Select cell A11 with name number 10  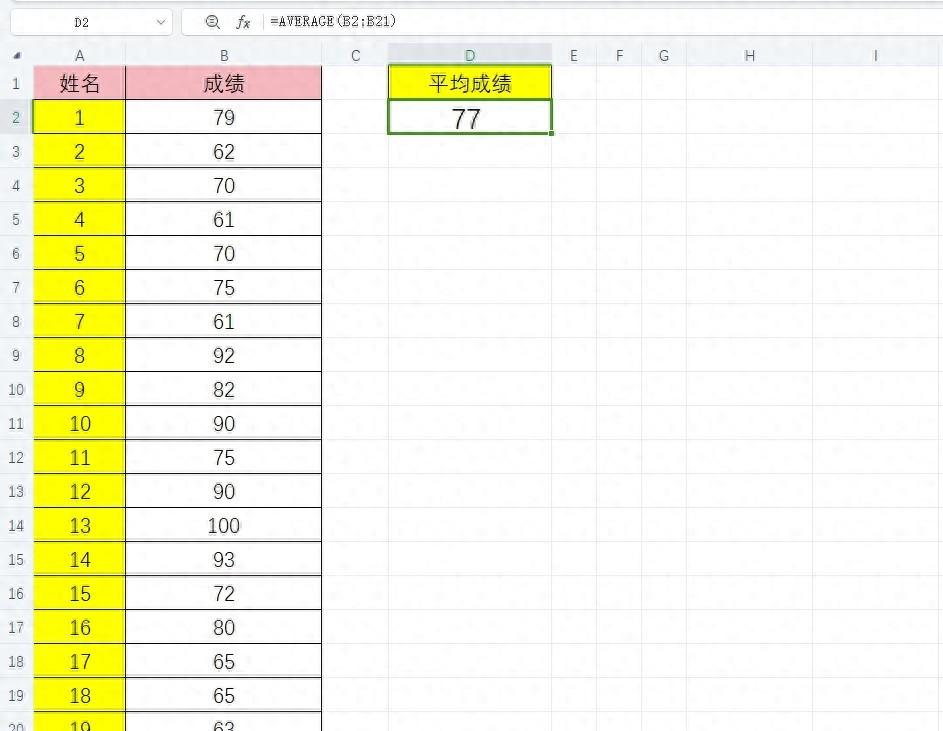tap(79, 423)
